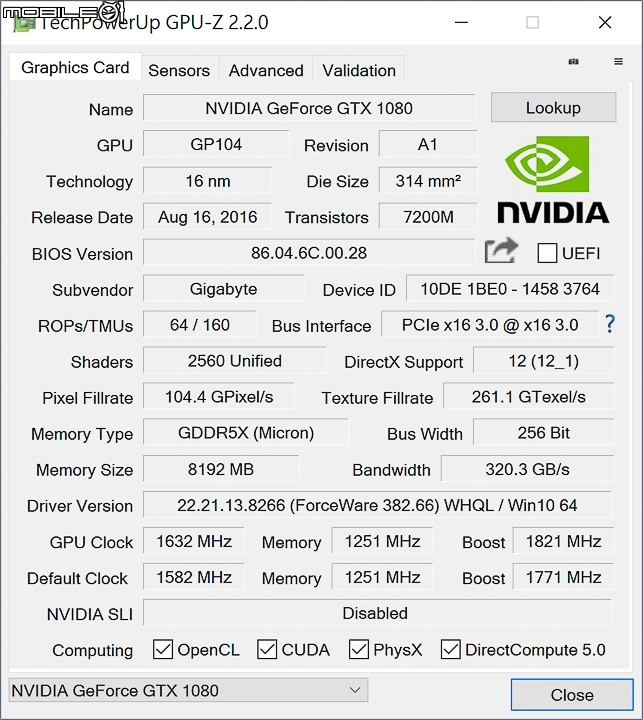
Task: Click the Shaders field 2560 Unified
Action: click(x=235, y=360)
